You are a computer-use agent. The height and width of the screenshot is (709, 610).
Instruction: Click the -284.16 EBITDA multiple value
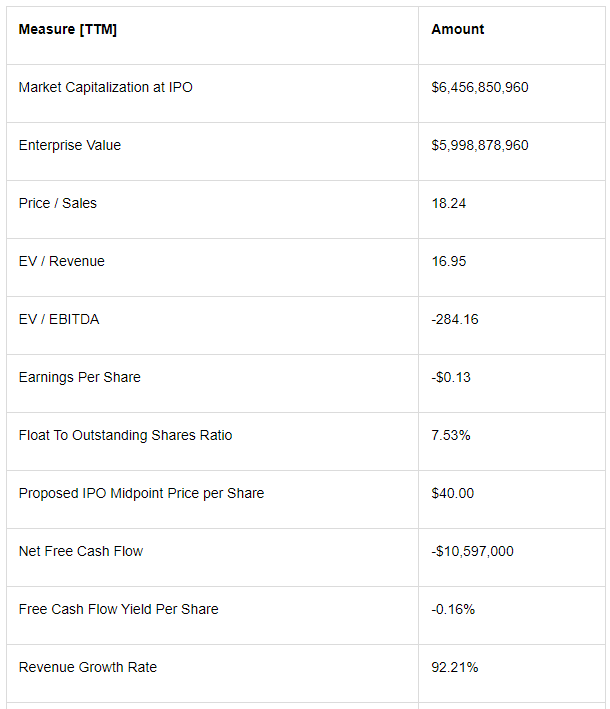[x=455, y=319]
